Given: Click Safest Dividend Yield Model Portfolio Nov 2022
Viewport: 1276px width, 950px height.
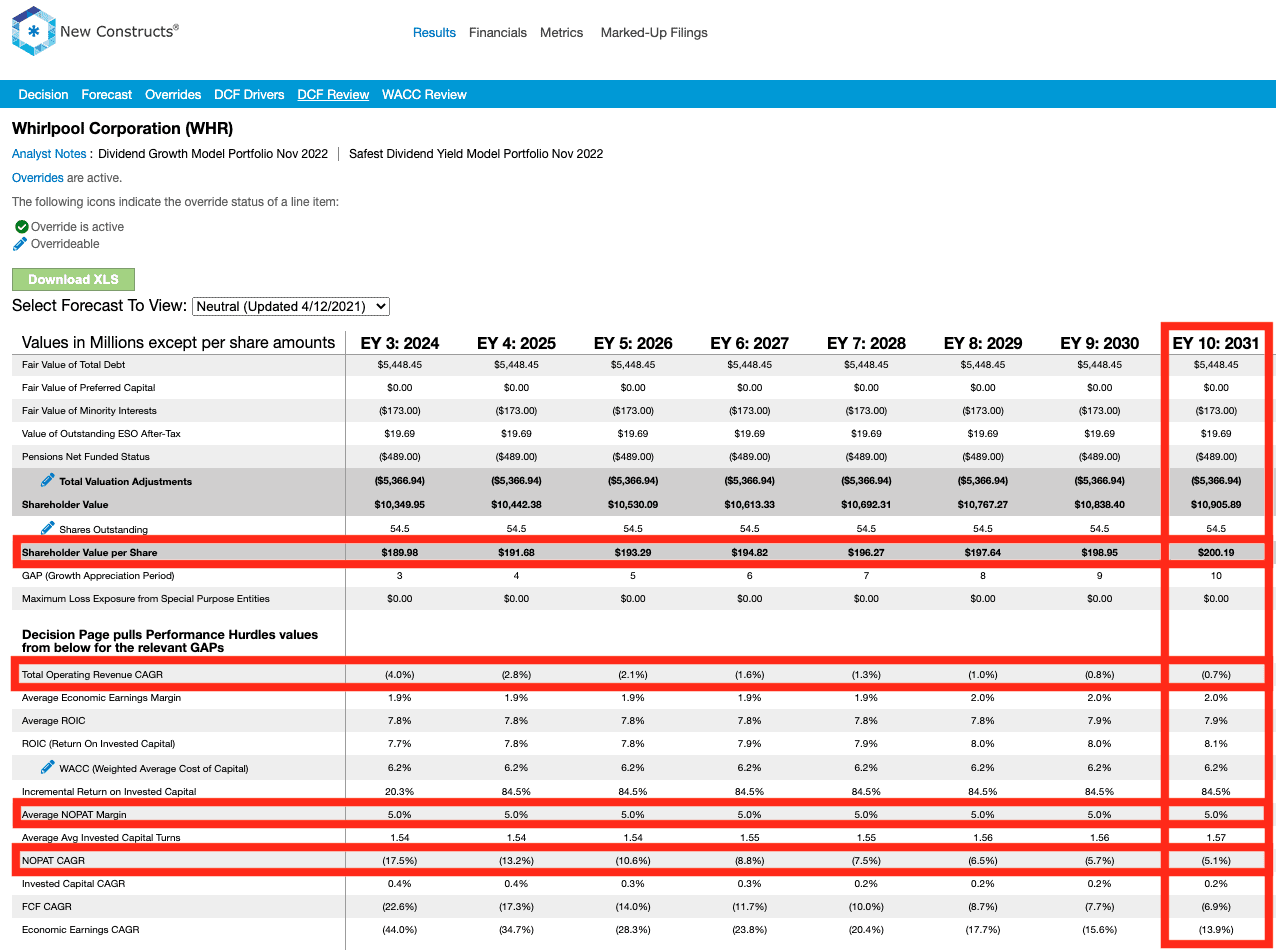Looking at the screenshot, I should click(476, 154).
